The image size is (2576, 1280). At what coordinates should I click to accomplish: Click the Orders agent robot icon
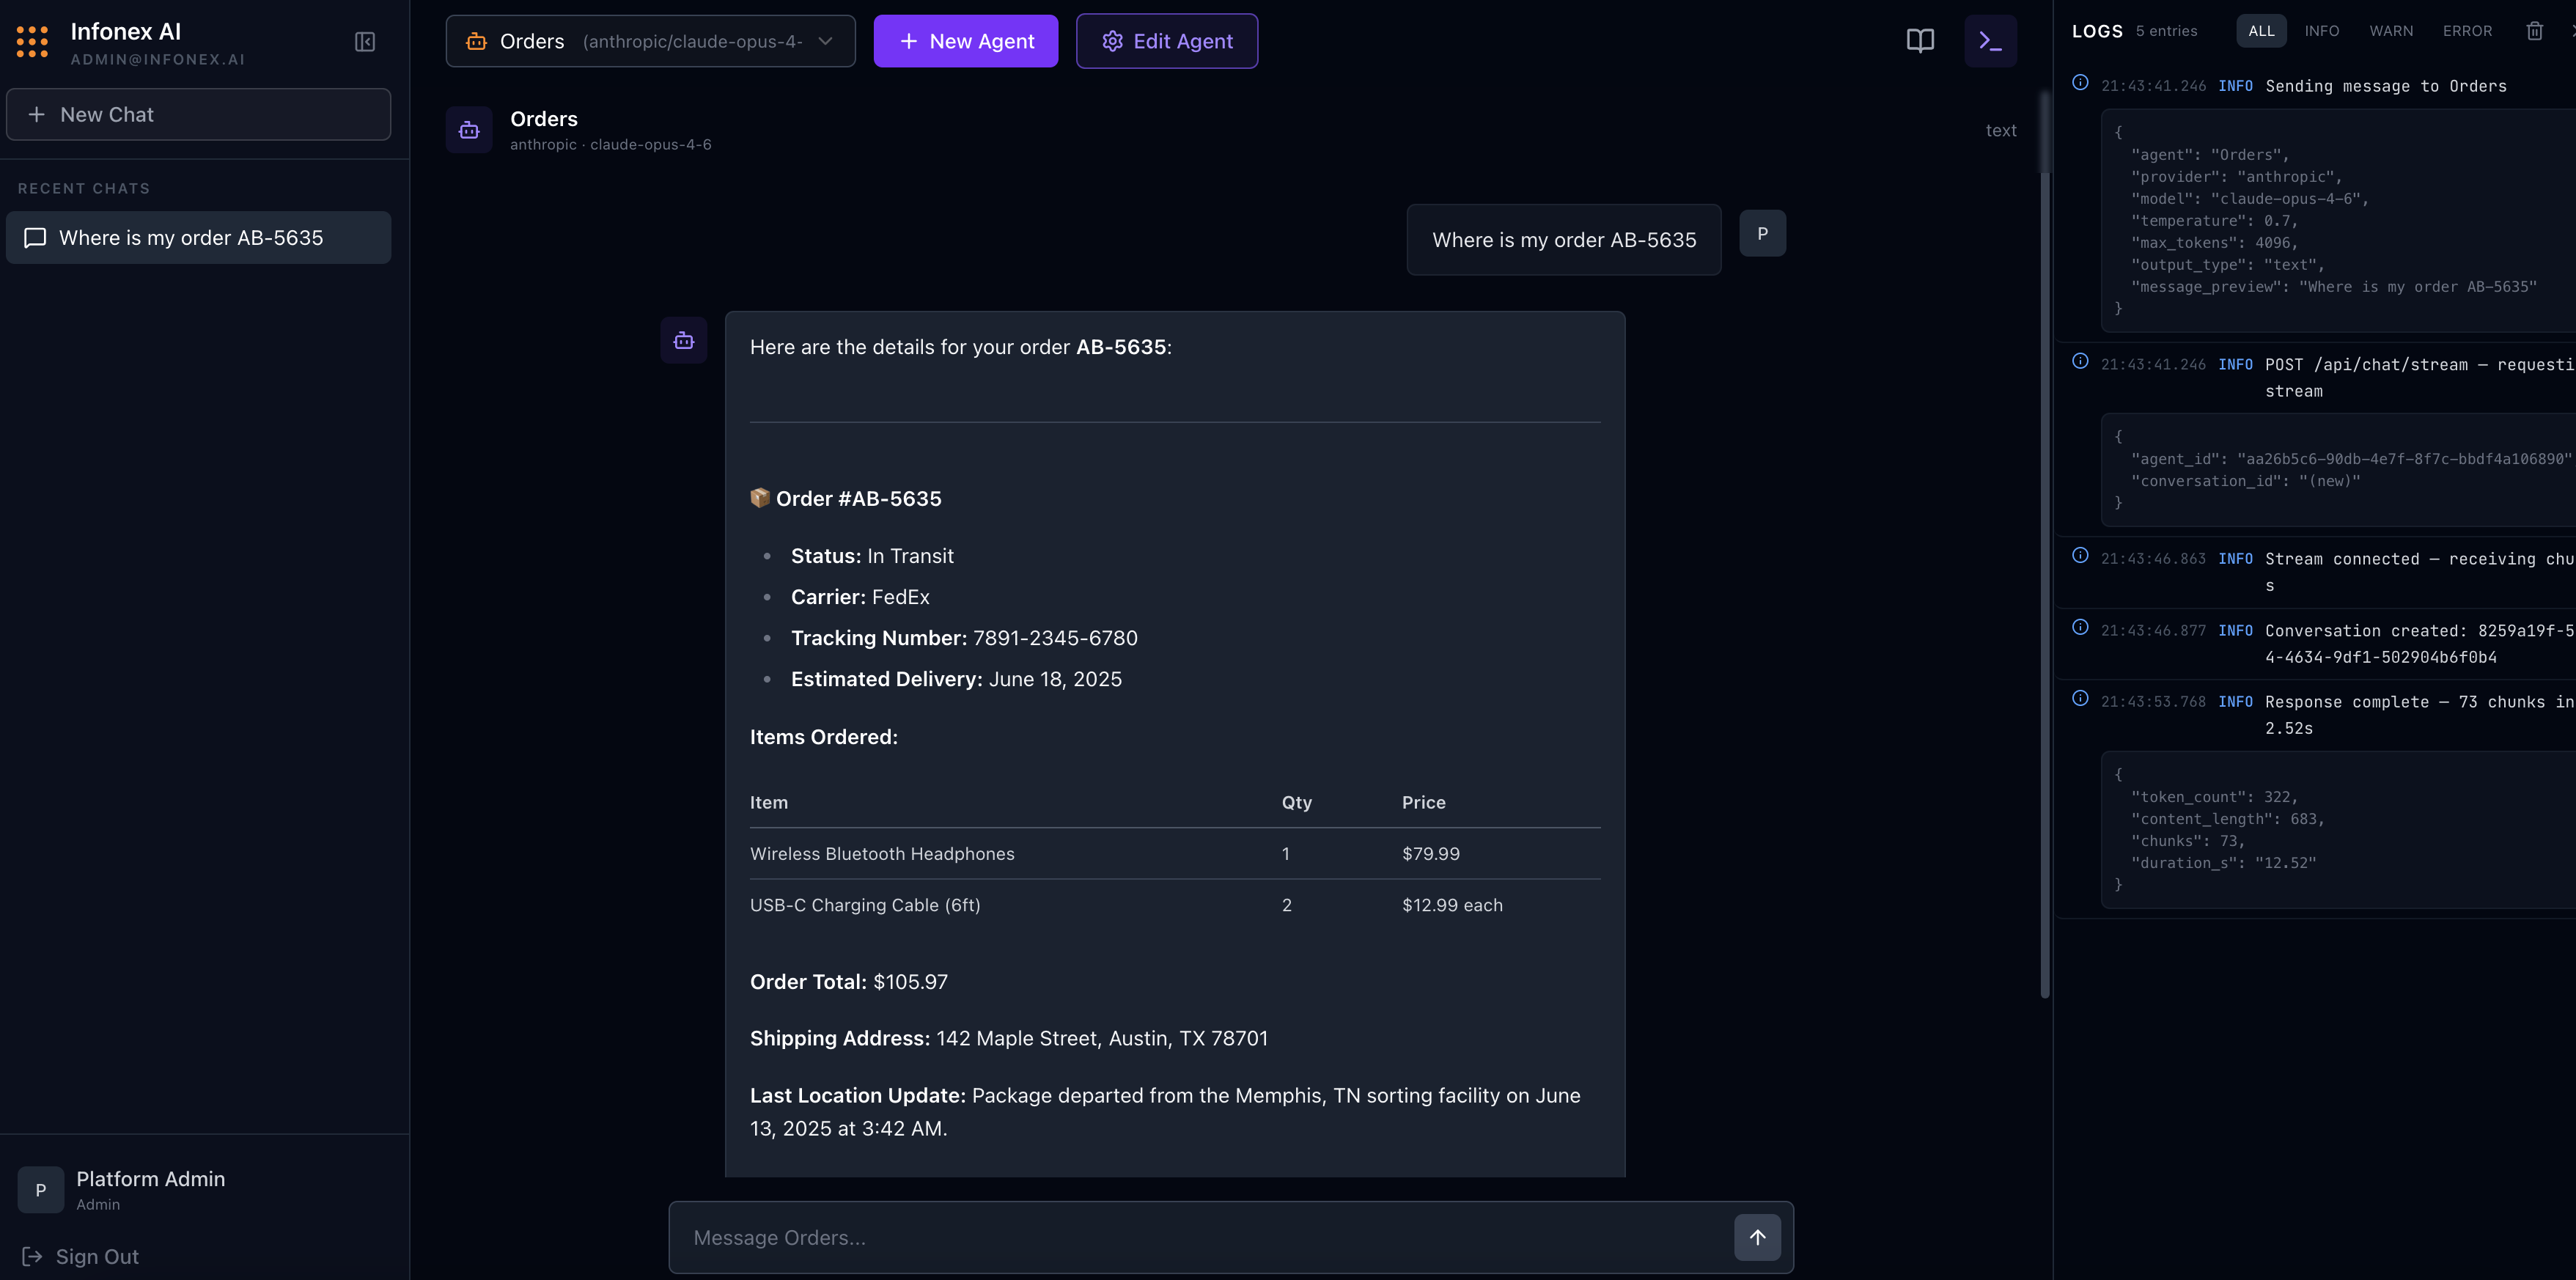469,130
